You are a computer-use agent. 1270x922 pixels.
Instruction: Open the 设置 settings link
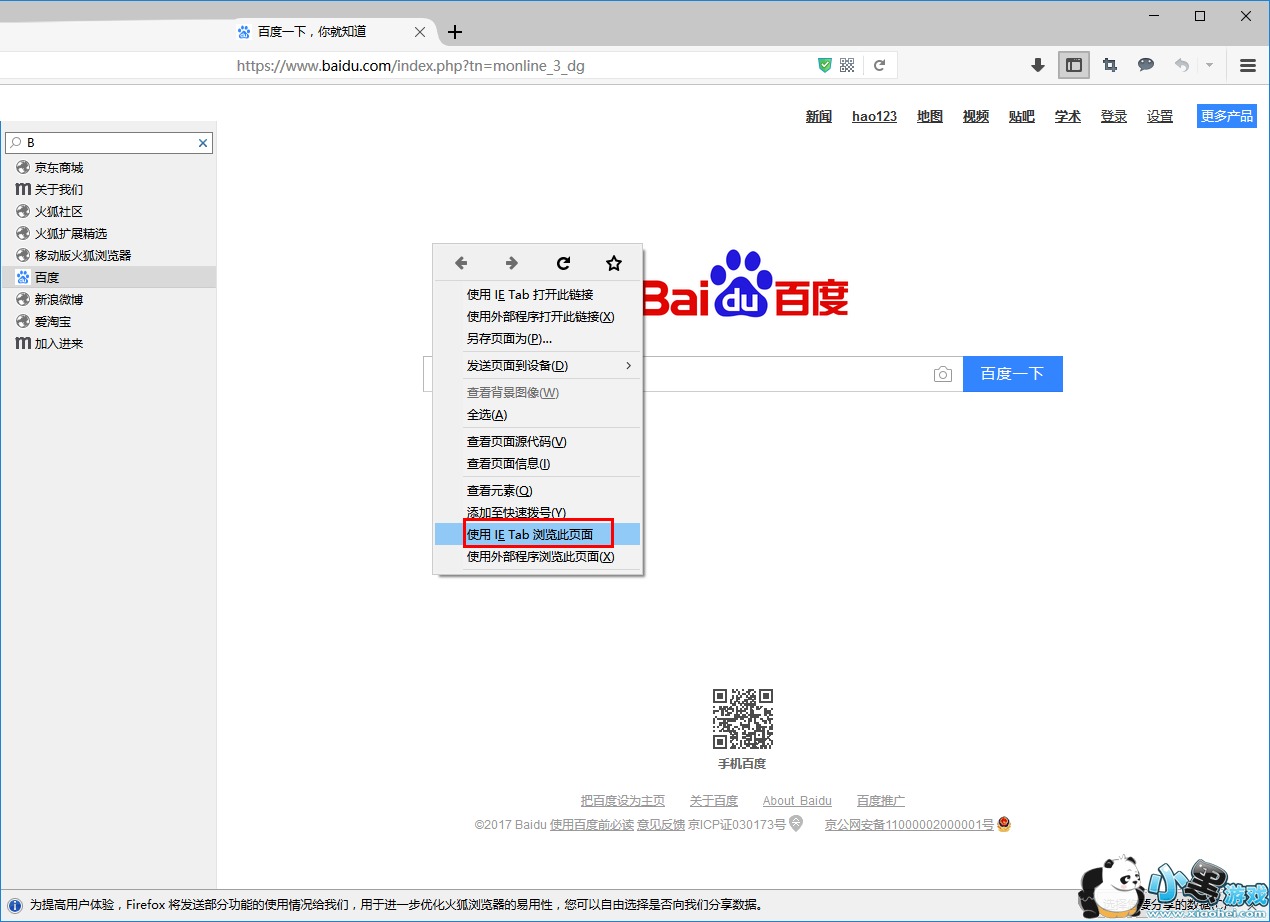click(1160, 116)
